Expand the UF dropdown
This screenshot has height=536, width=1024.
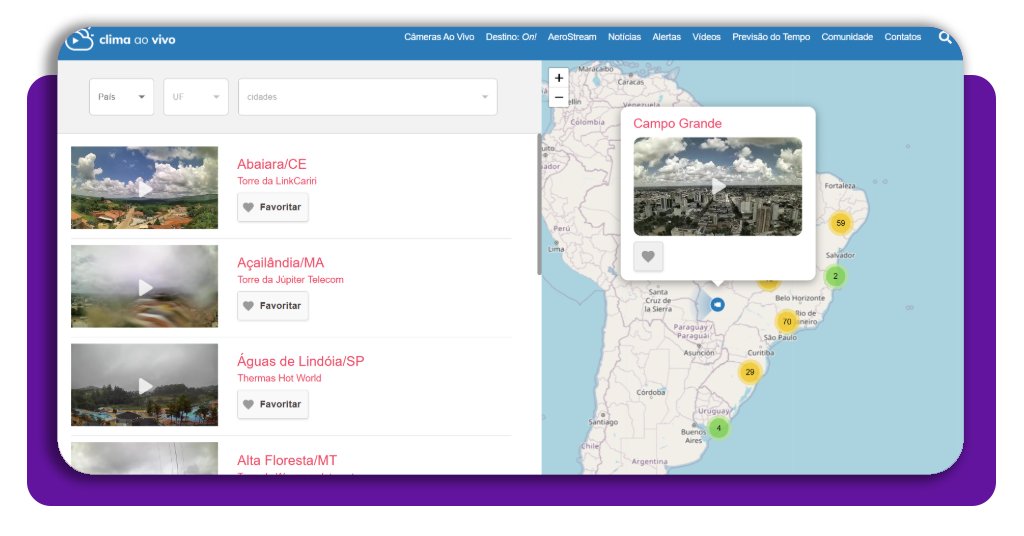(x=196, y=97)
